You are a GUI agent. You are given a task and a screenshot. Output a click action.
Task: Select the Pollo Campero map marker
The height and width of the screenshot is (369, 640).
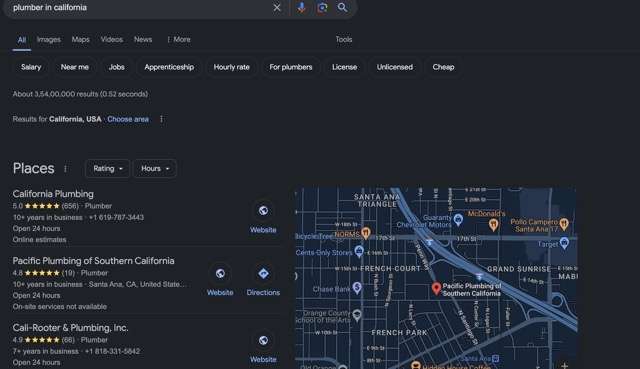click(x=564, y=223)
